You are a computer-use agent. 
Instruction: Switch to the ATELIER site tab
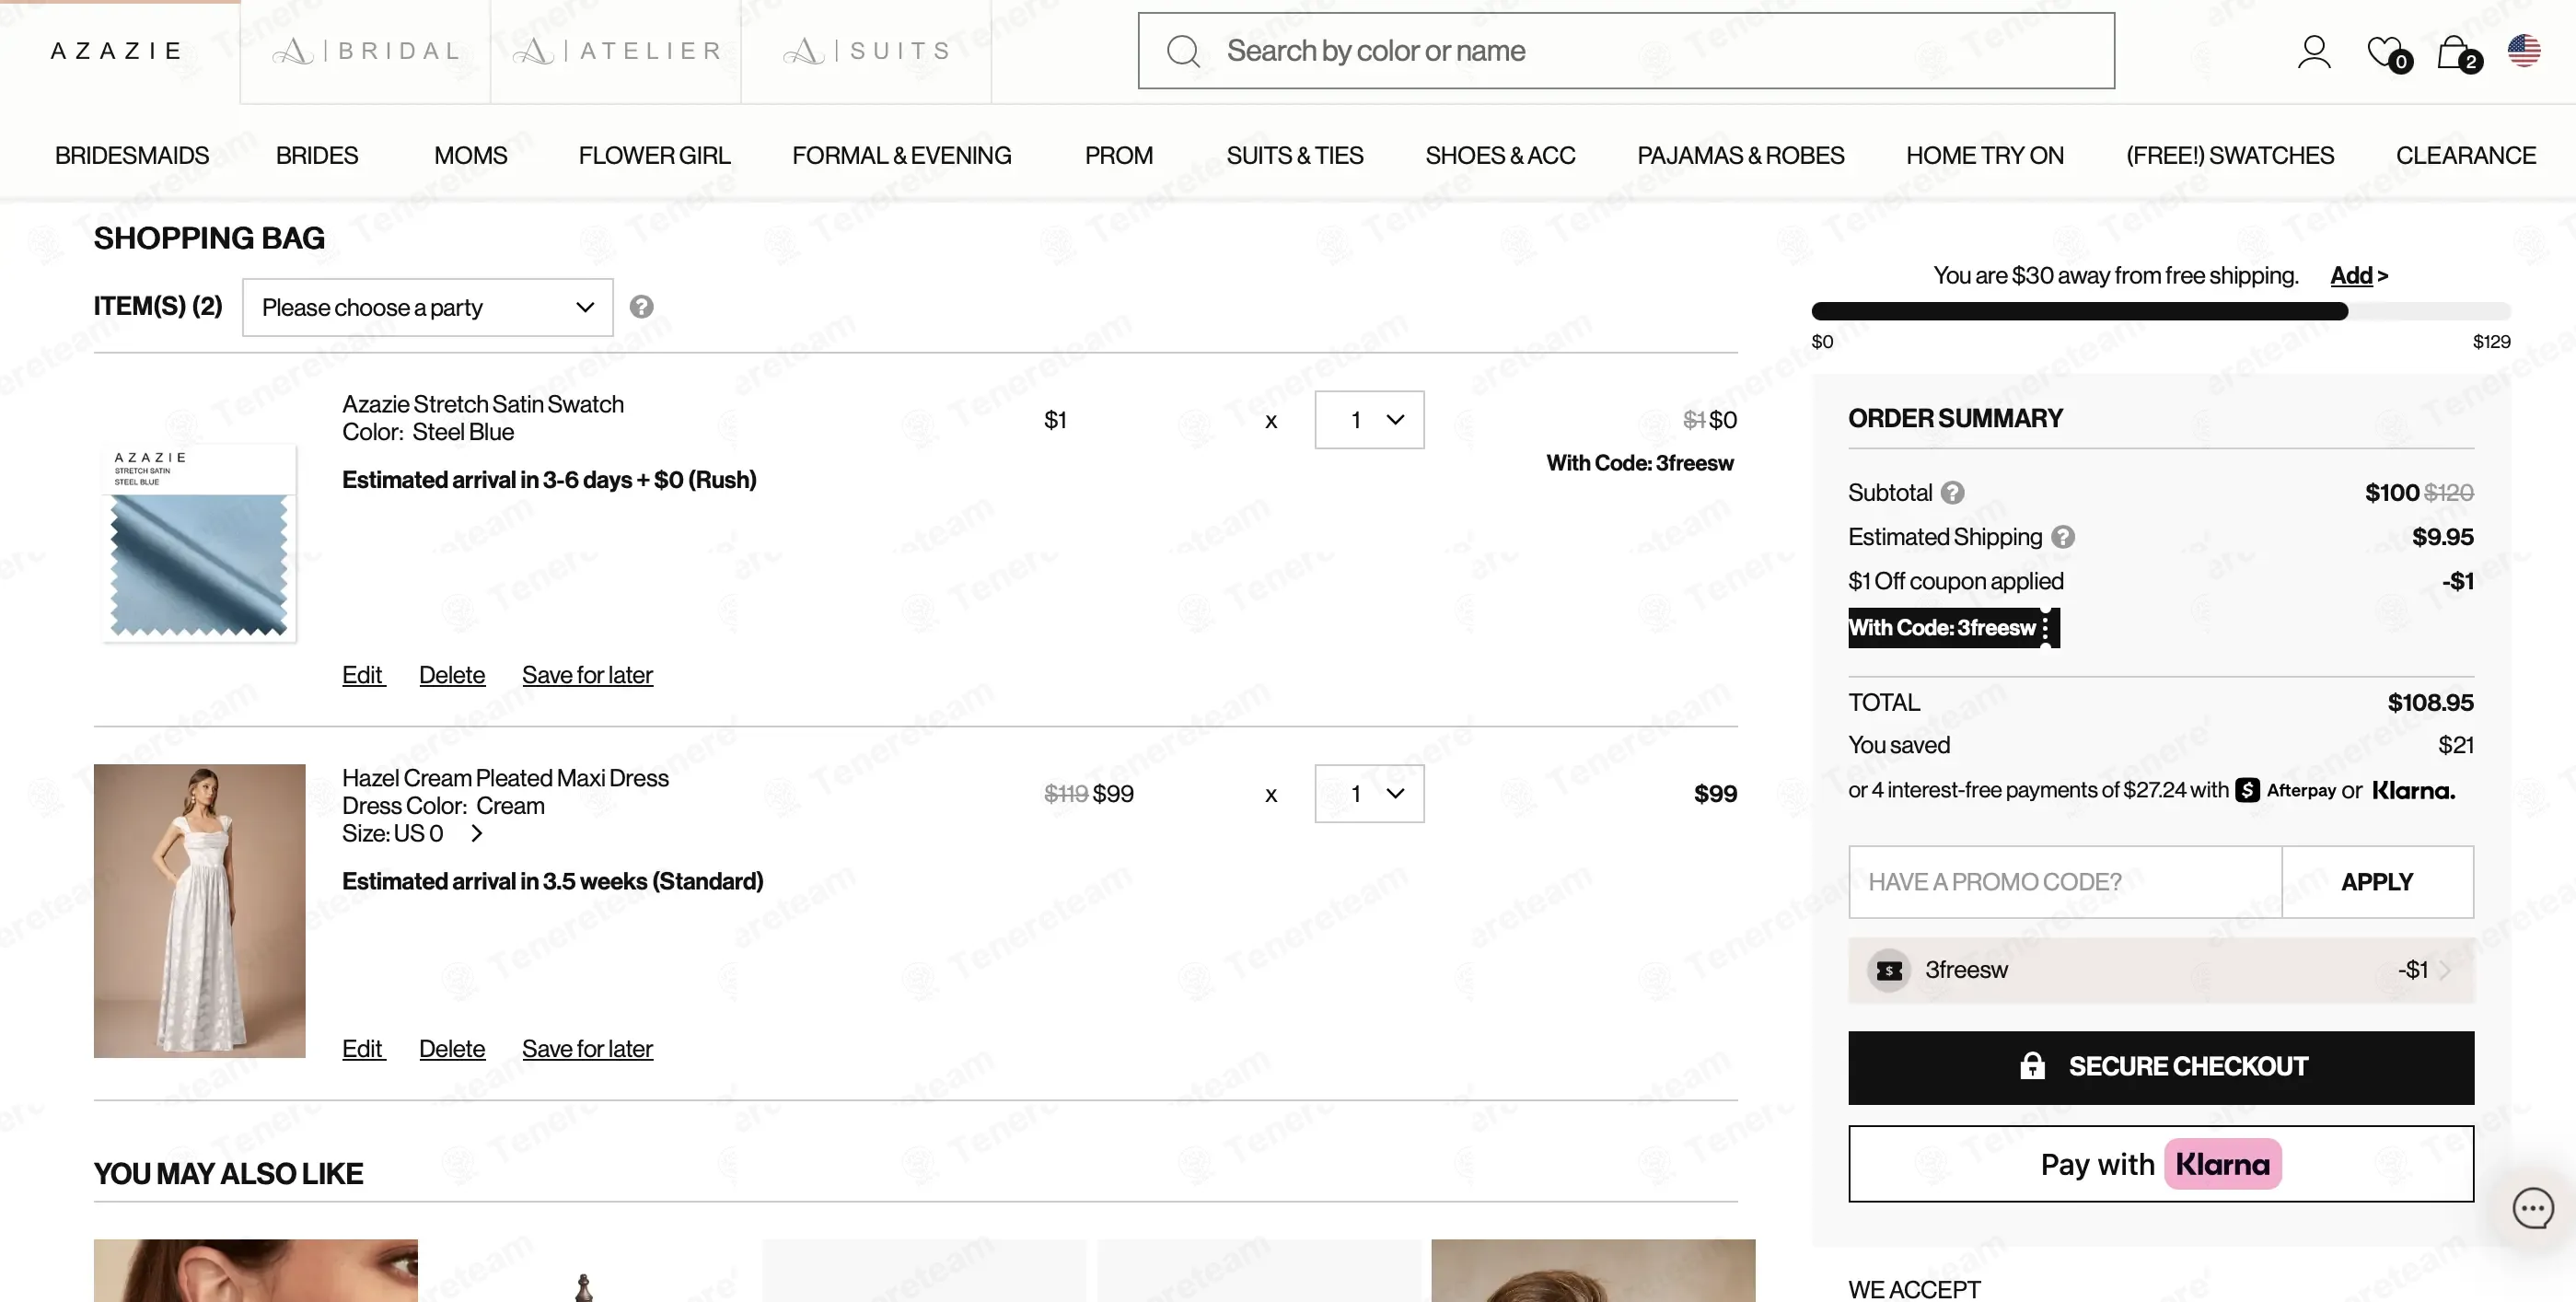[x=616, y=51]
